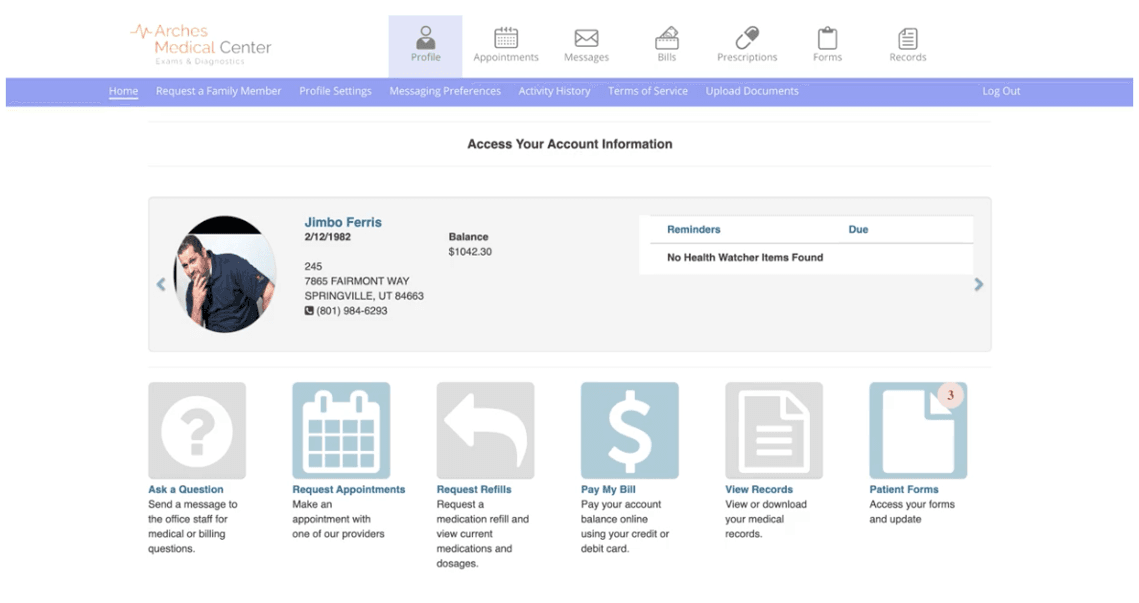This screenshot has width=1139, height=603.
Task: Click the Jimbo Ferris name link
Action: coord(343,222)
